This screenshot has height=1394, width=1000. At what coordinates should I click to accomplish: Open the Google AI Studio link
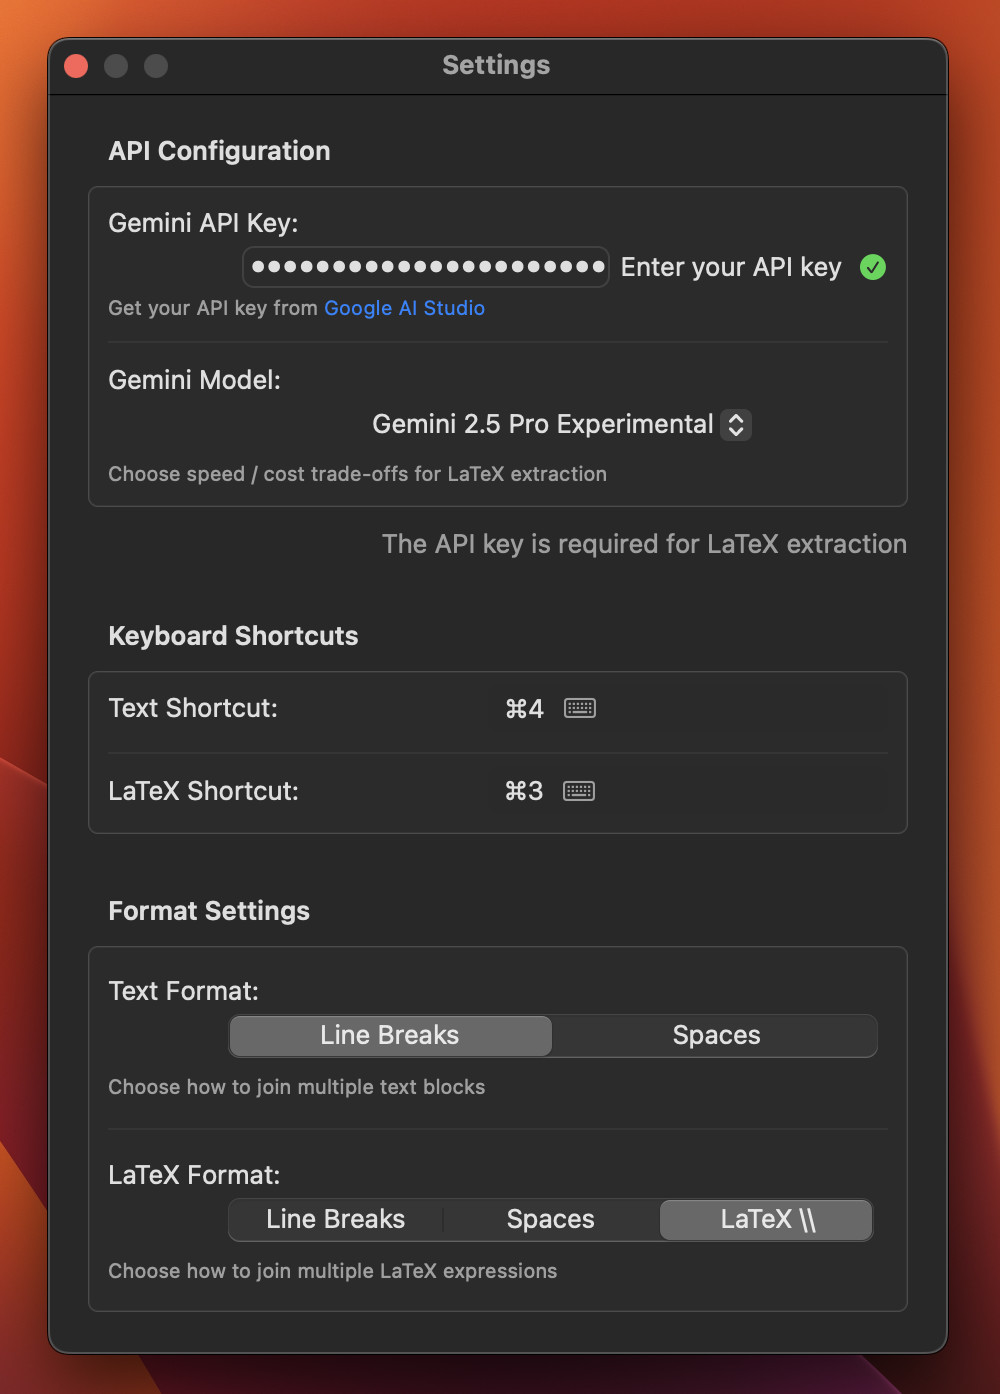click(404, 308)
